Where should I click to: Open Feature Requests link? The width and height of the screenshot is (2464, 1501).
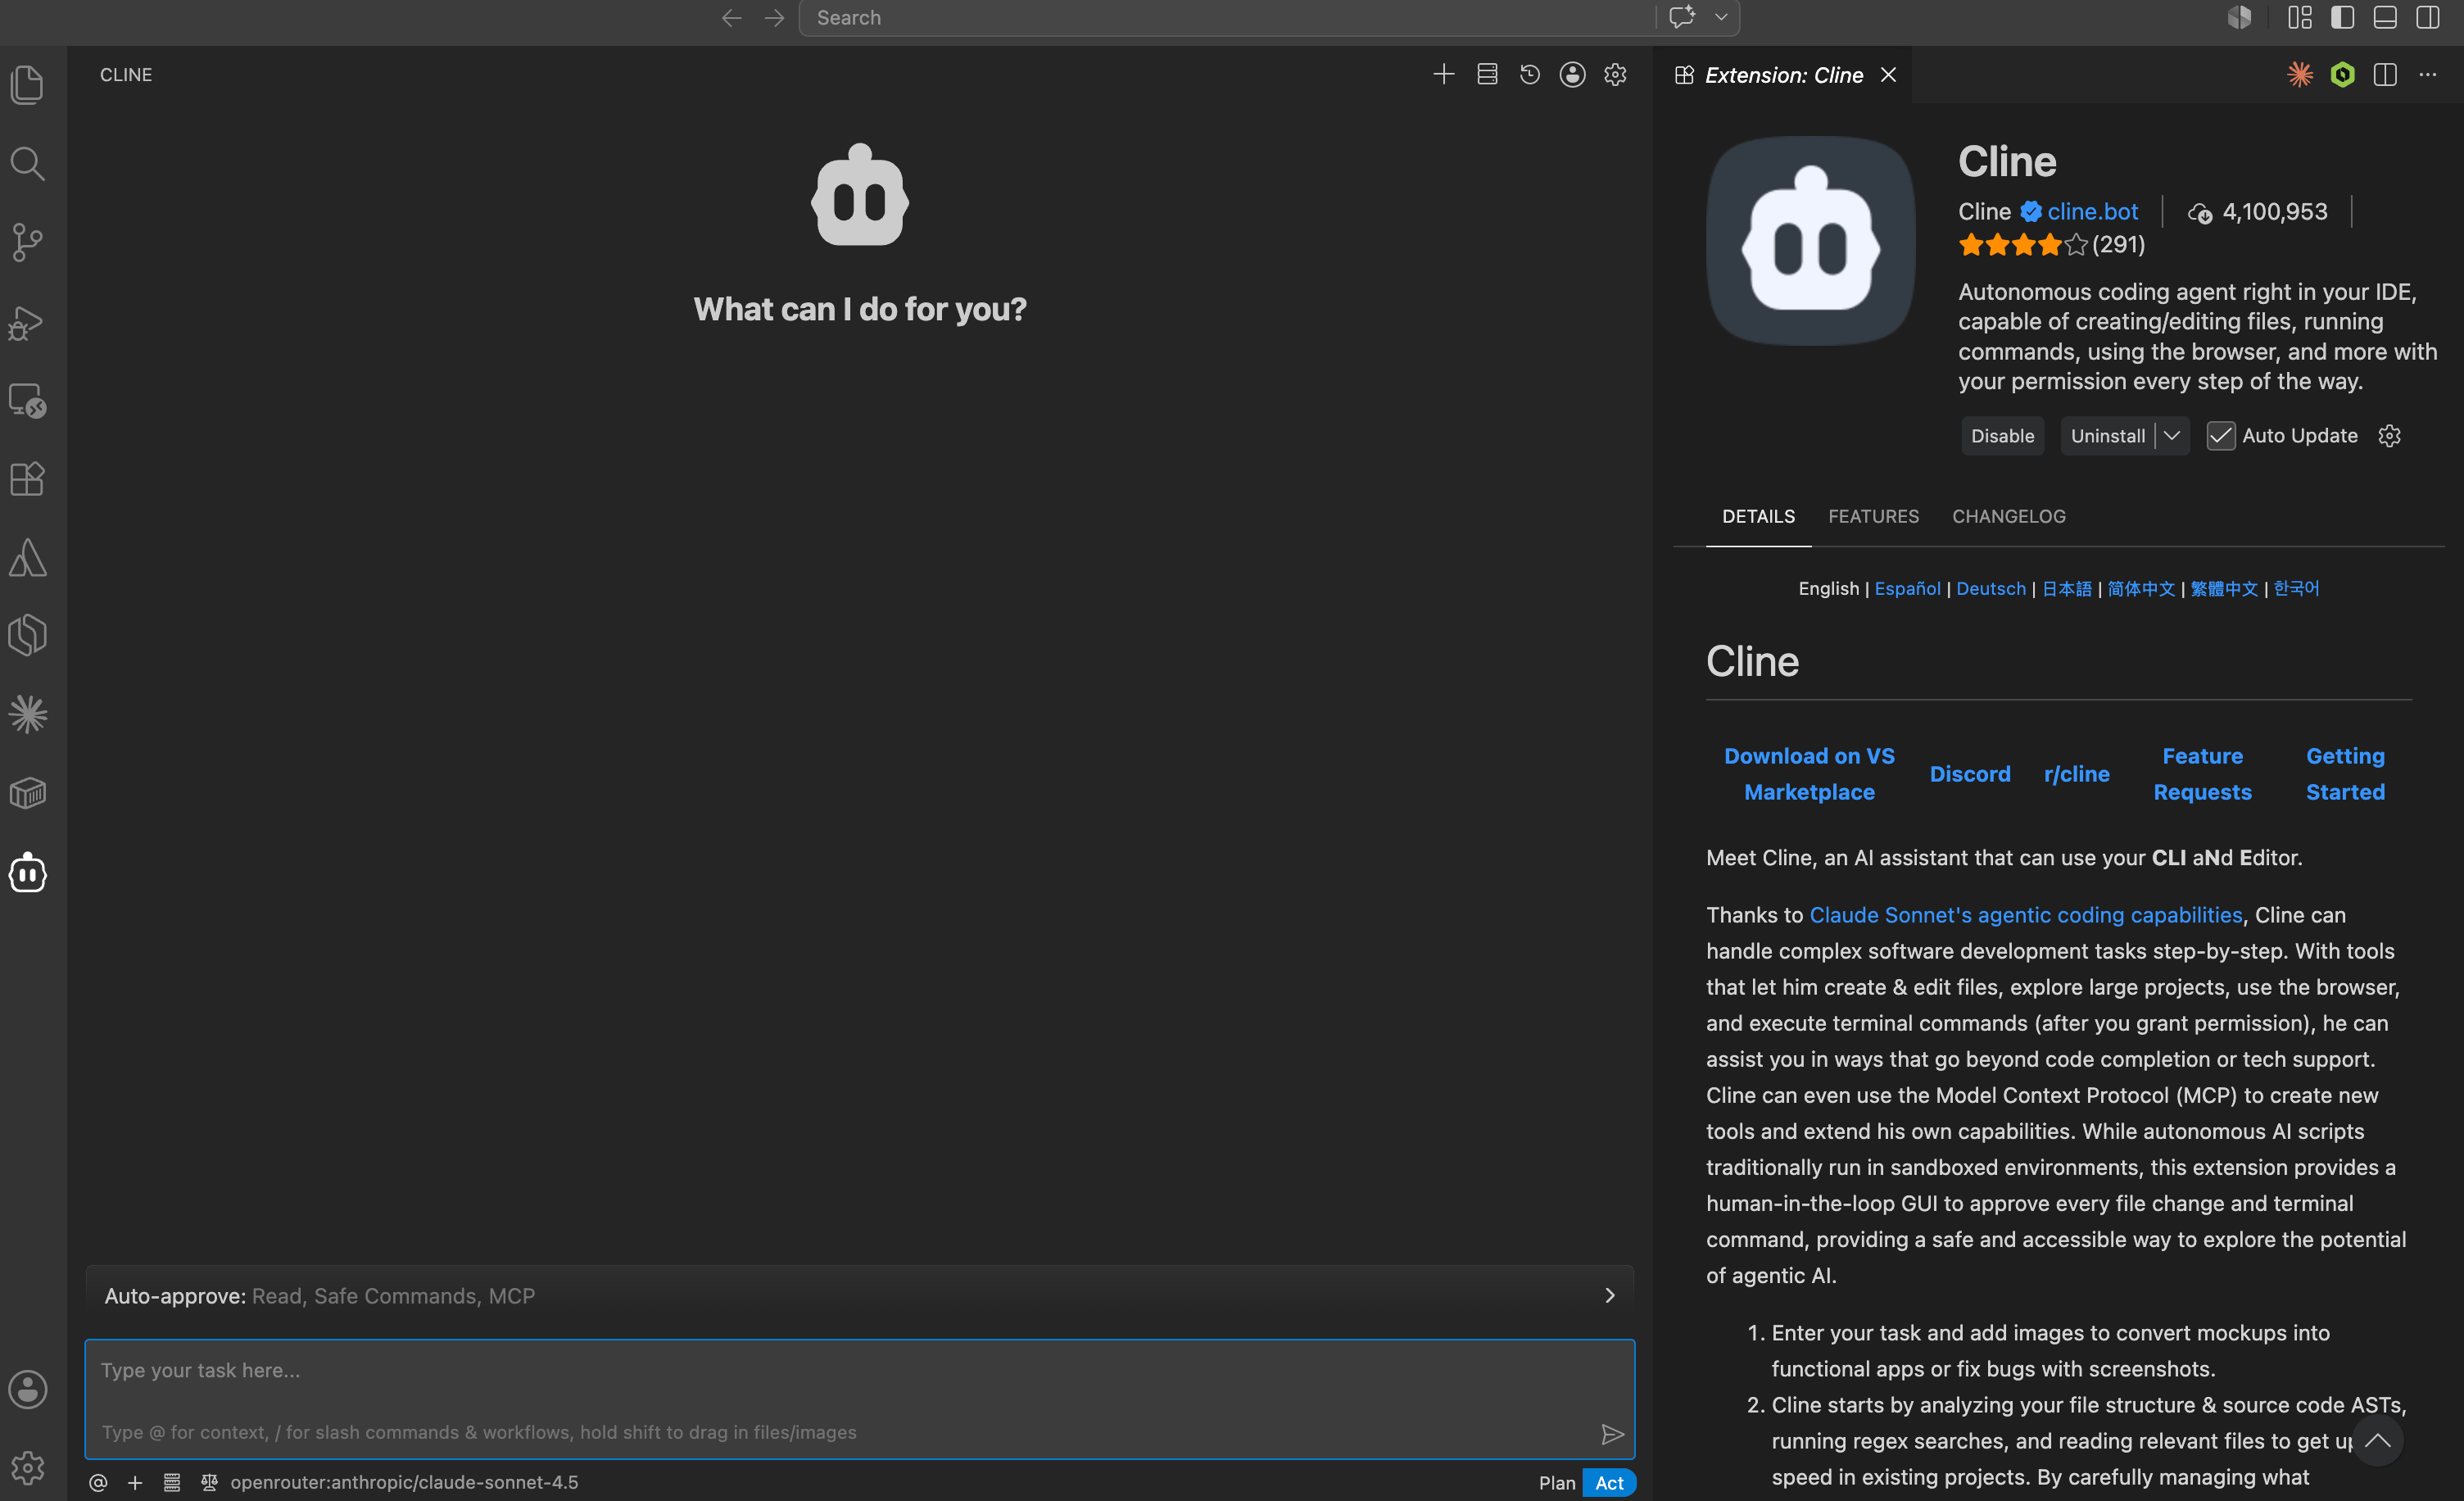(2202, 774)
